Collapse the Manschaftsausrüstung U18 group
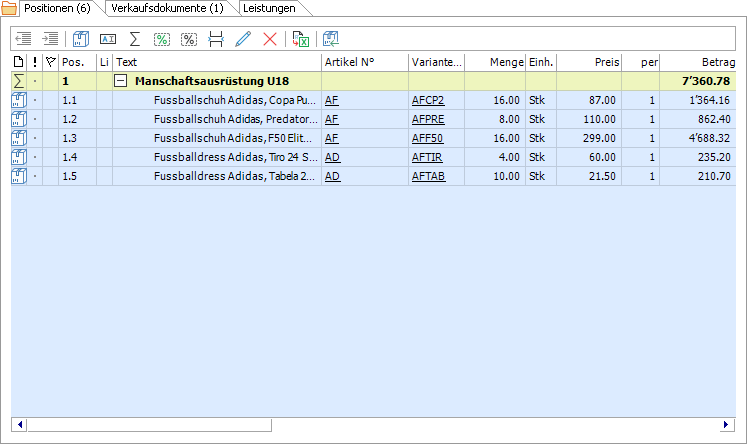 (121, 81)
